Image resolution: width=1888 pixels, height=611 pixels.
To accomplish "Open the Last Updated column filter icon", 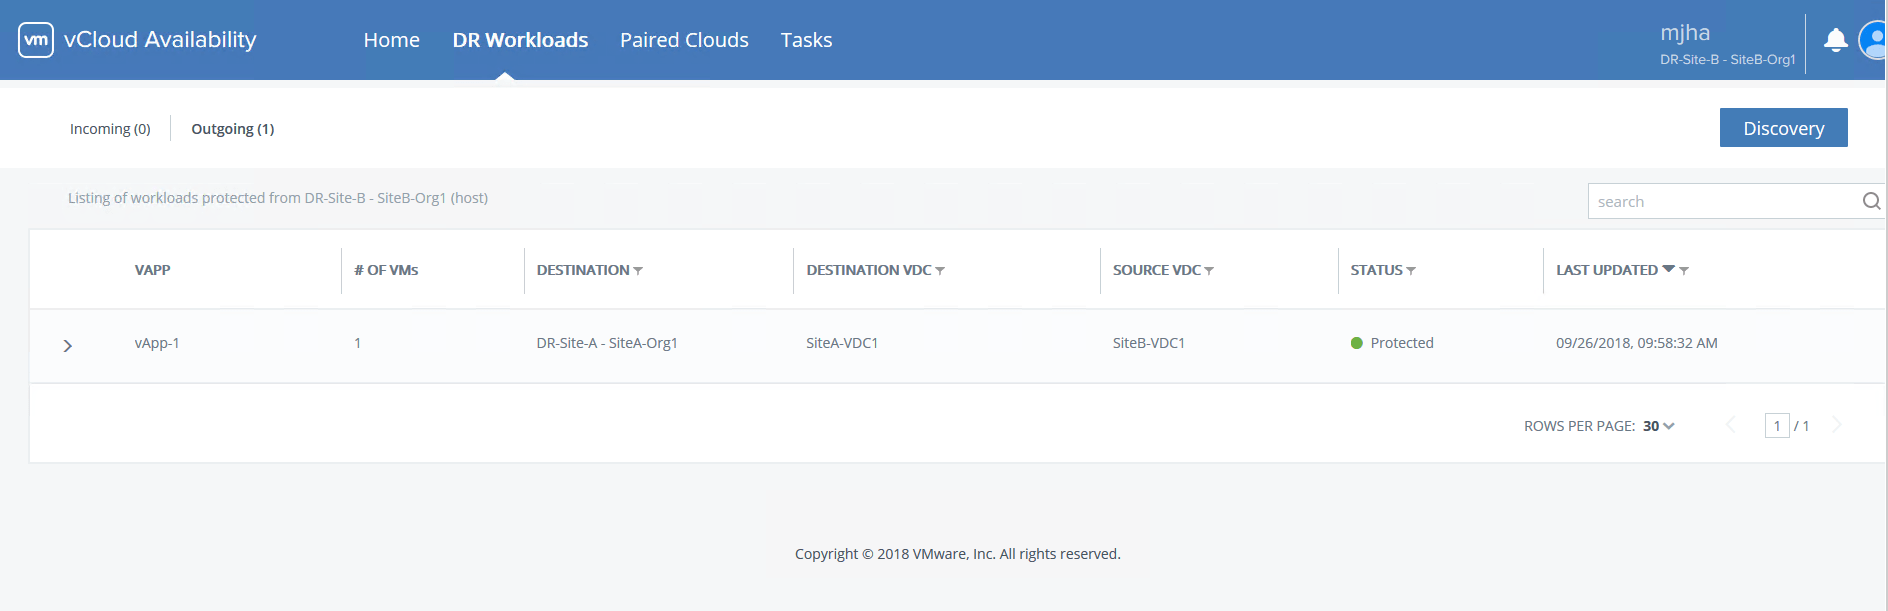I will (1684, 271).
